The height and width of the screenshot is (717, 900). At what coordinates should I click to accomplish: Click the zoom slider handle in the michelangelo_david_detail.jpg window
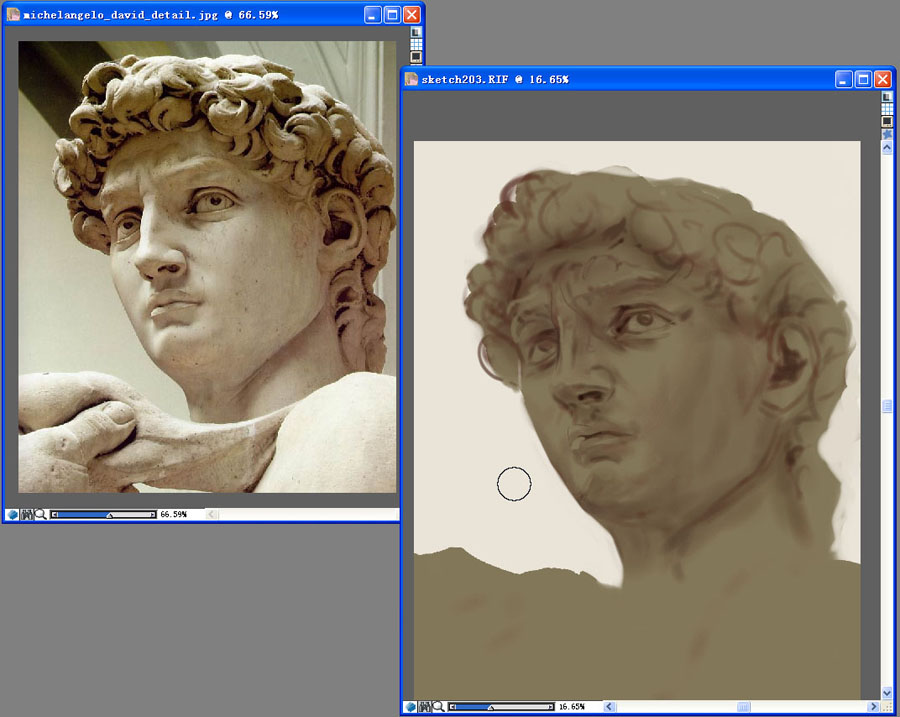[109, 515]
